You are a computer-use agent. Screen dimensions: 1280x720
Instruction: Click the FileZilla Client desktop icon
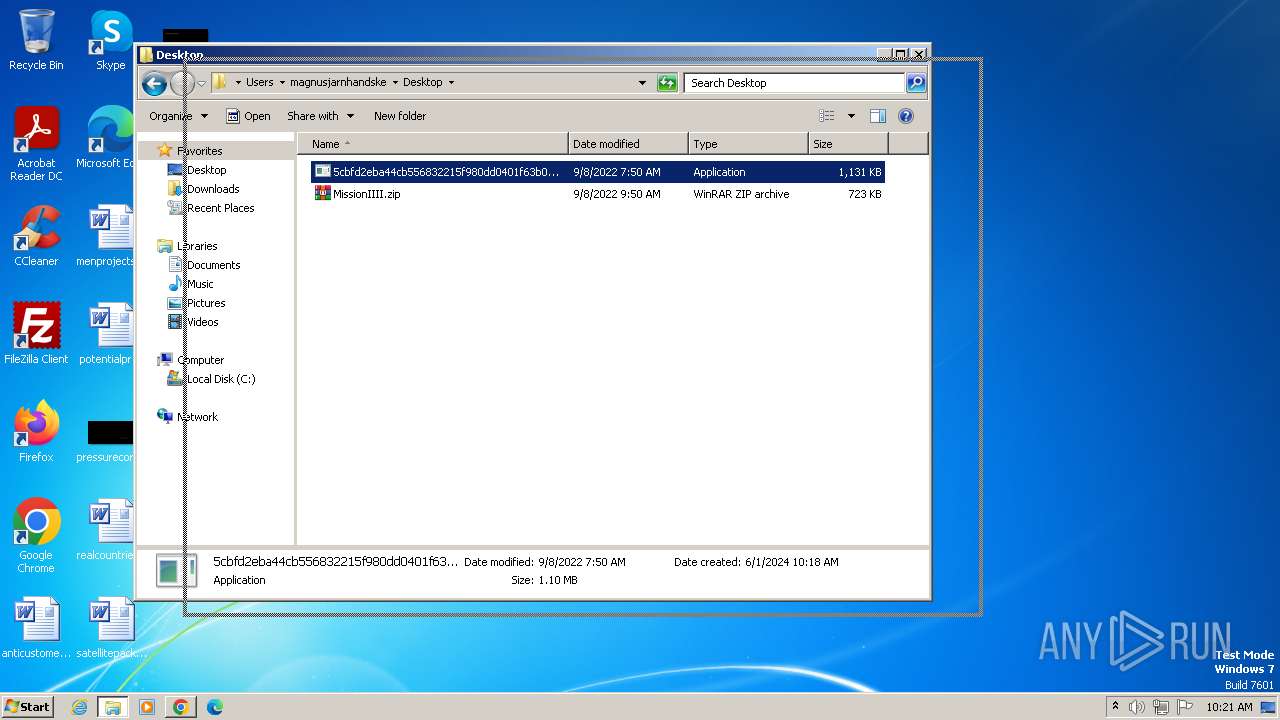(36, 334)
